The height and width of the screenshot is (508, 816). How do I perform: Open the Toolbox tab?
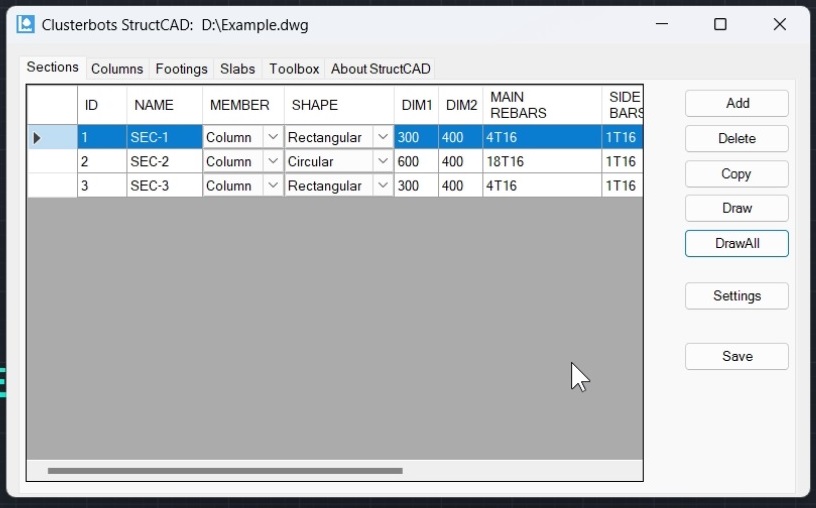(294, 69)
